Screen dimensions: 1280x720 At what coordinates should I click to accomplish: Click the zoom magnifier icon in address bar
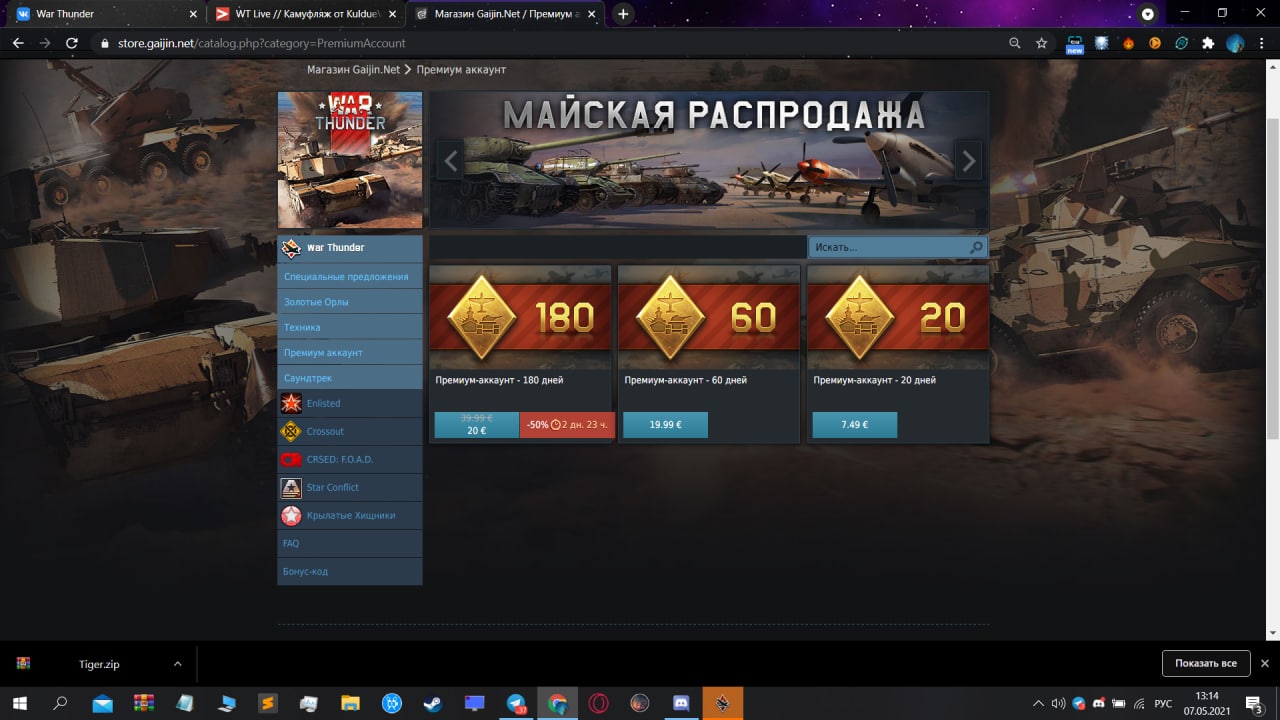1015,43
